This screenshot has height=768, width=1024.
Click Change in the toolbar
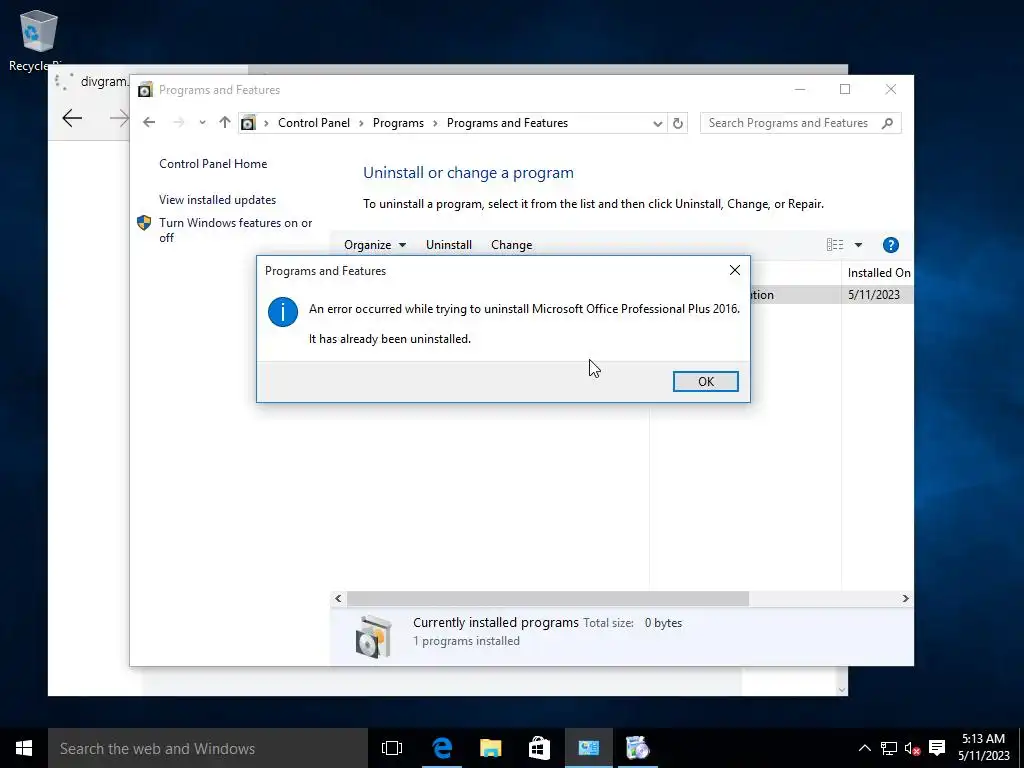tap(511, 245)
